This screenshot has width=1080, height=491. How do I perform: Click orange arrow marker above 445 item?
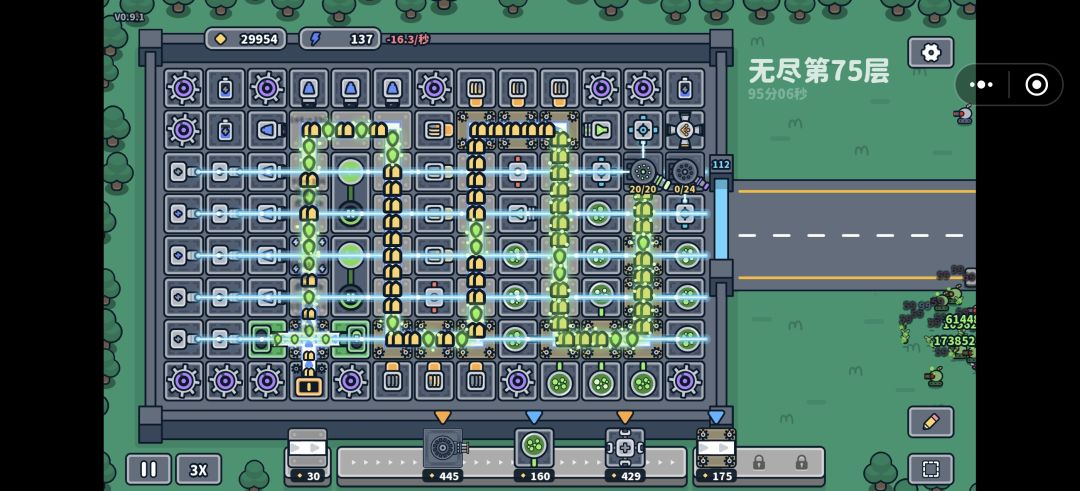[442, 417]
